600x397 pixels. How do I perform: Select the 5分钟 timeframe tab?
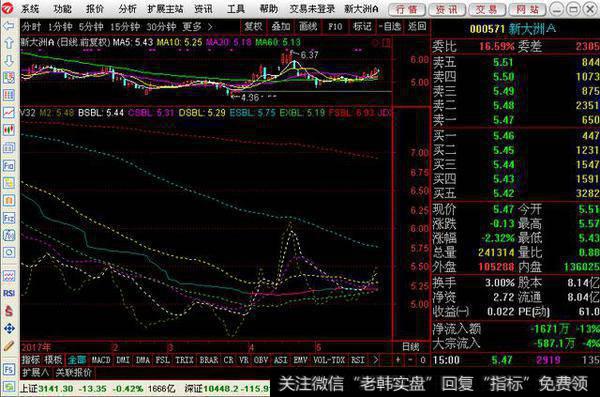click(91, 26)
